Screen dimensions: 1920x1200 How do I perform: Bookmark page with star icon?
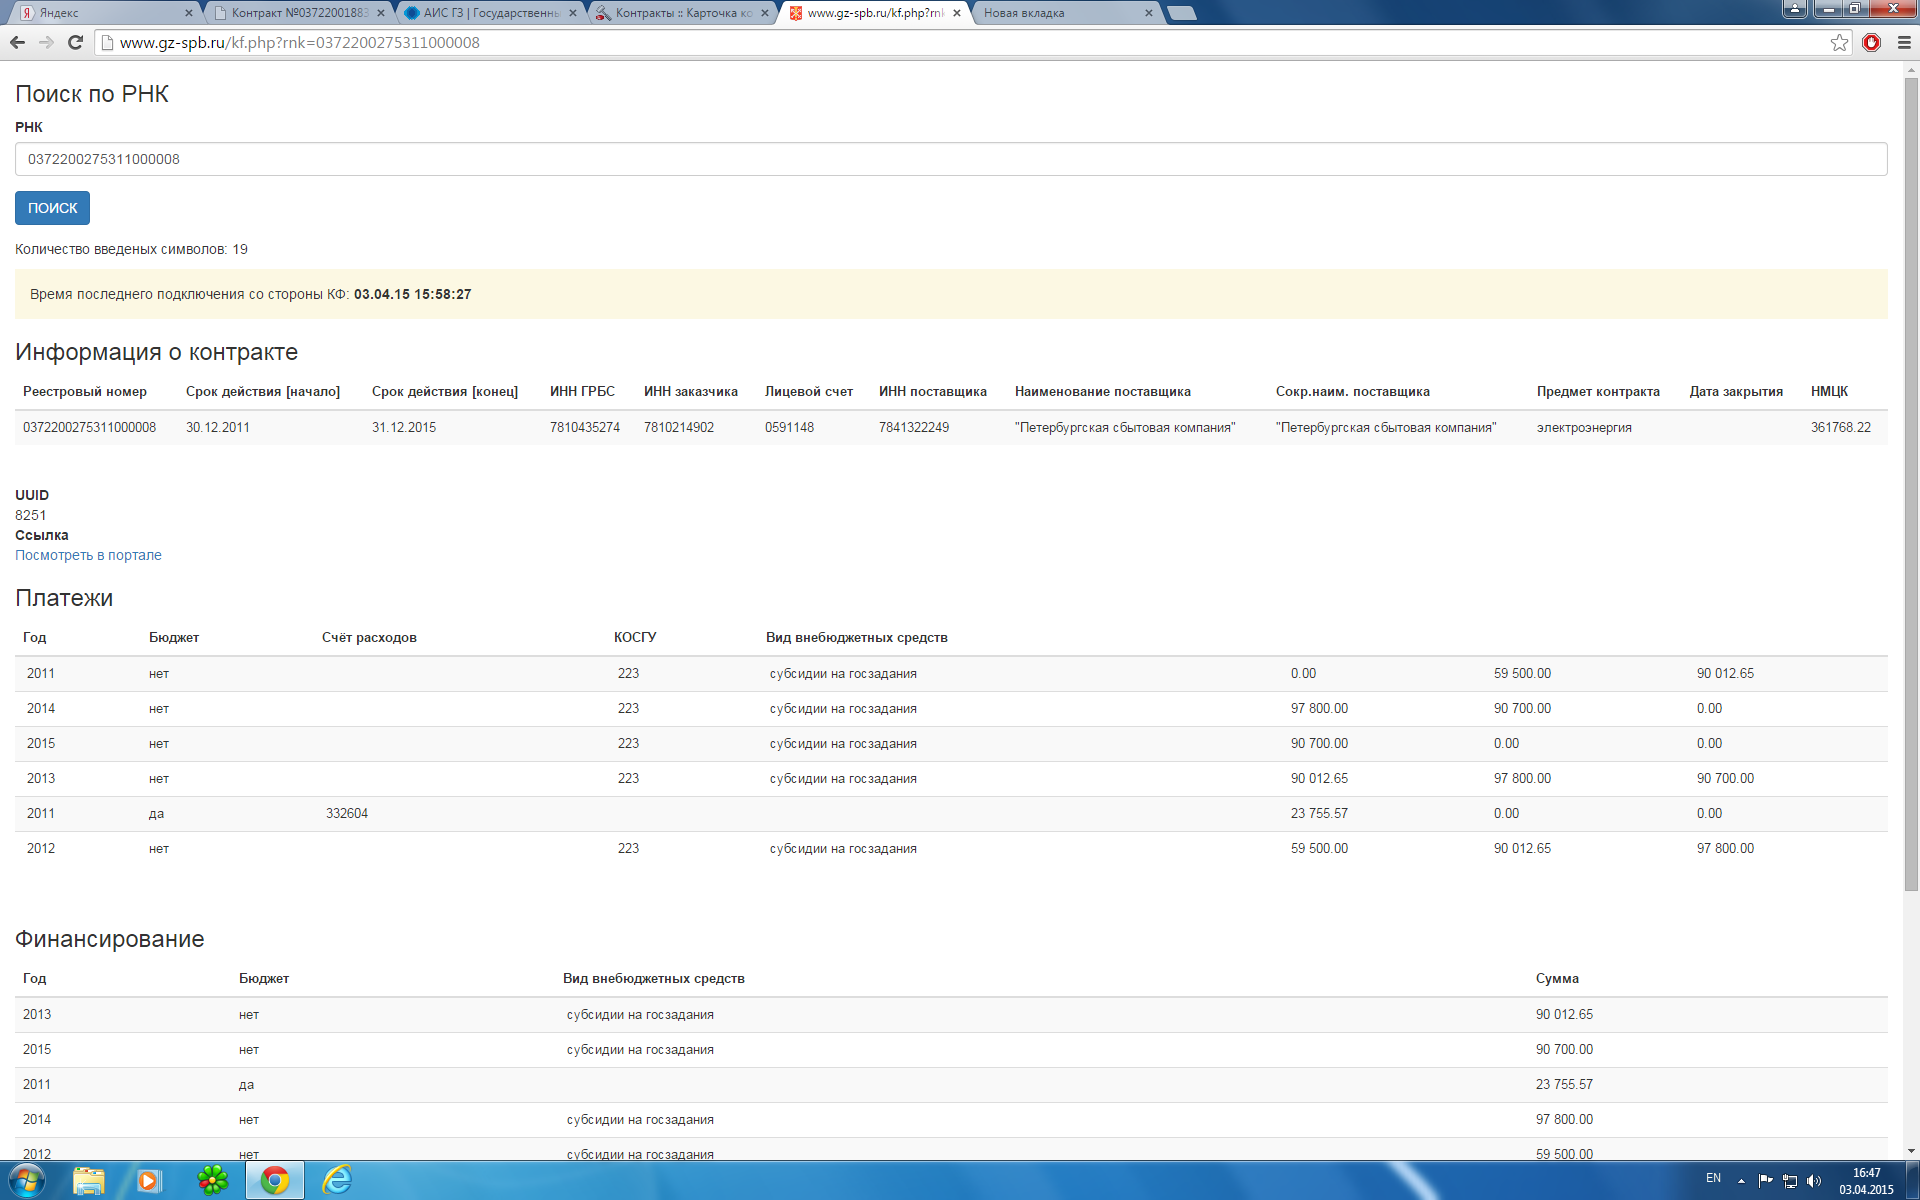point(1839,42)
